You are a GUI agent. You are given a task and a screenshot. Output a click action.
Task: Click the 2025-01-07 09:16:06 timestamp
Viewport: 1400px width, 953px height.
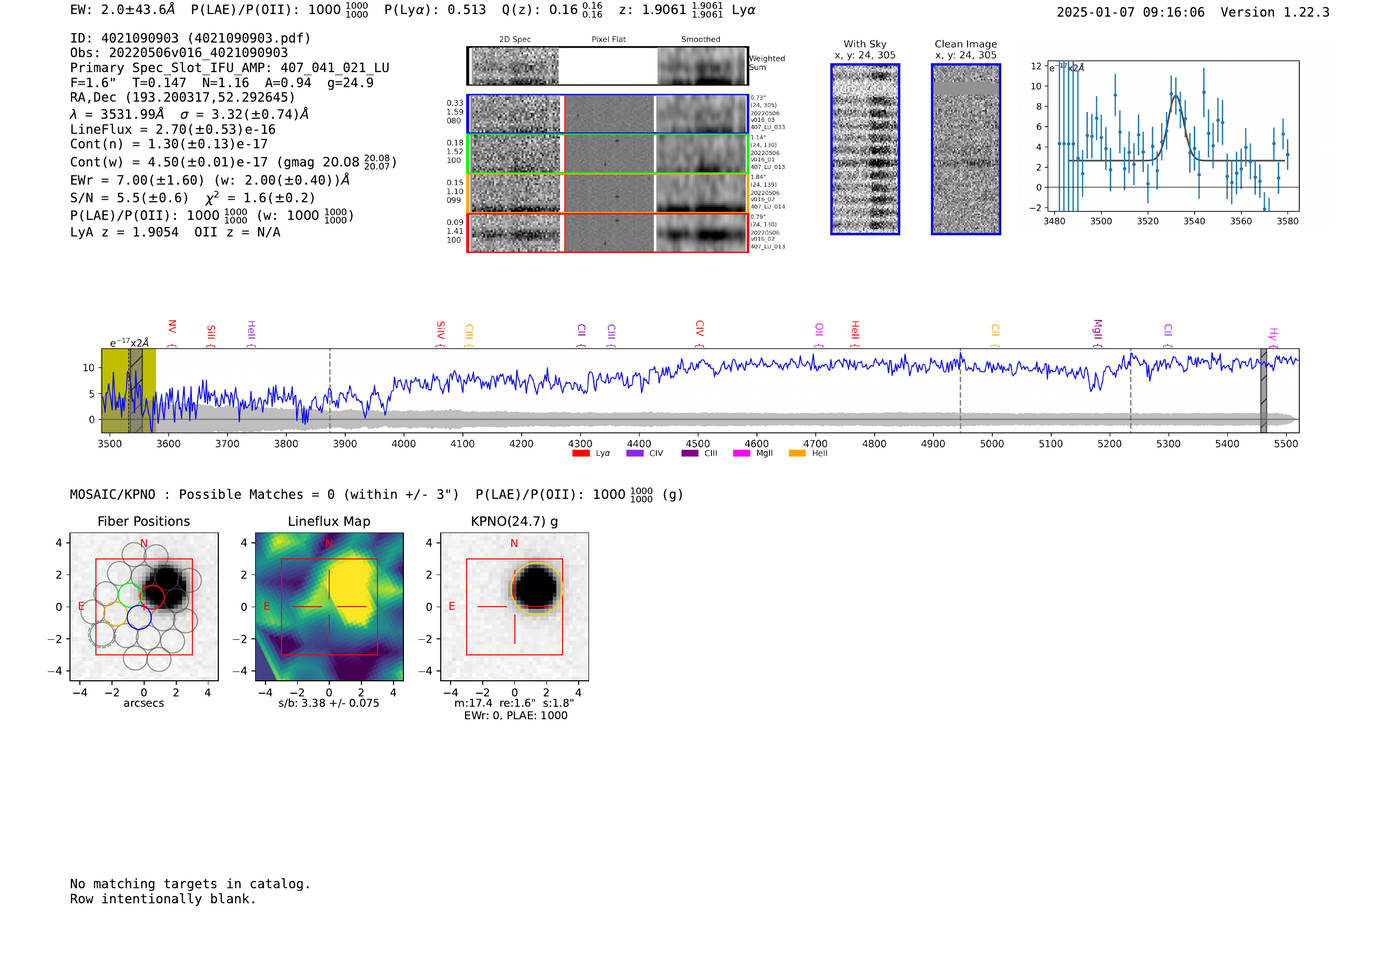(1131, 12)
